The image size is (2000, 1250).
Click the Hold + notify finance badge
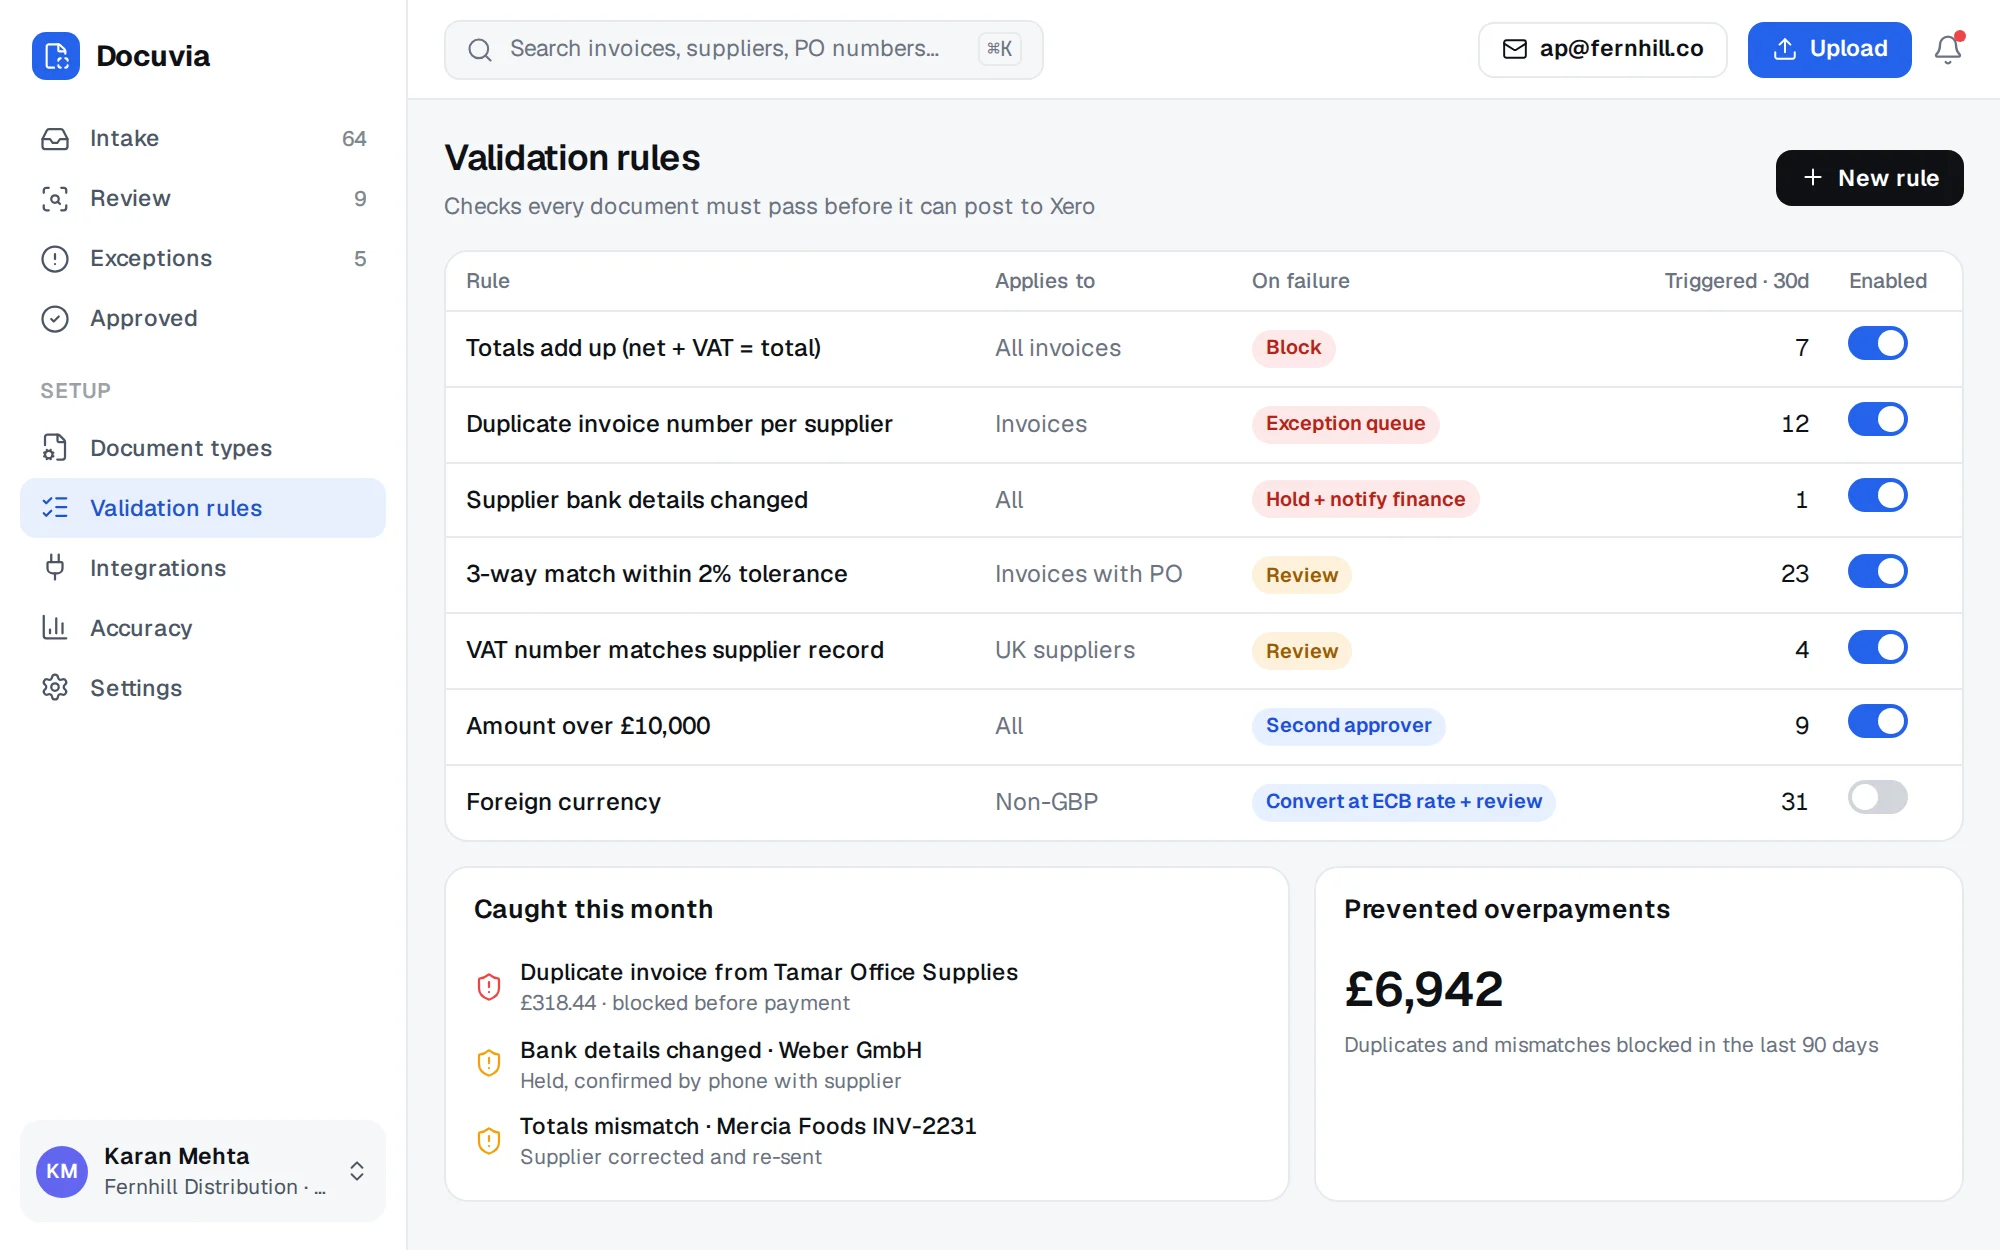tap(1365, 500)
